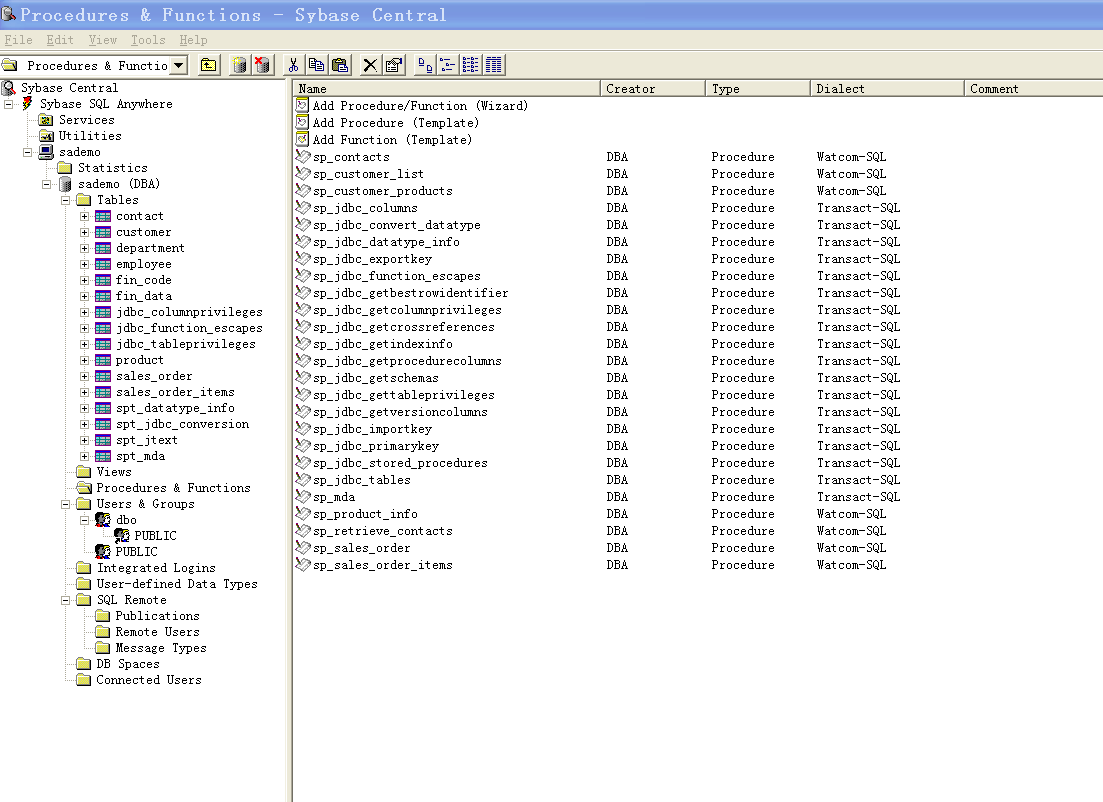Open the Edit menu
Screen dimensions: 1103x802
60,40
